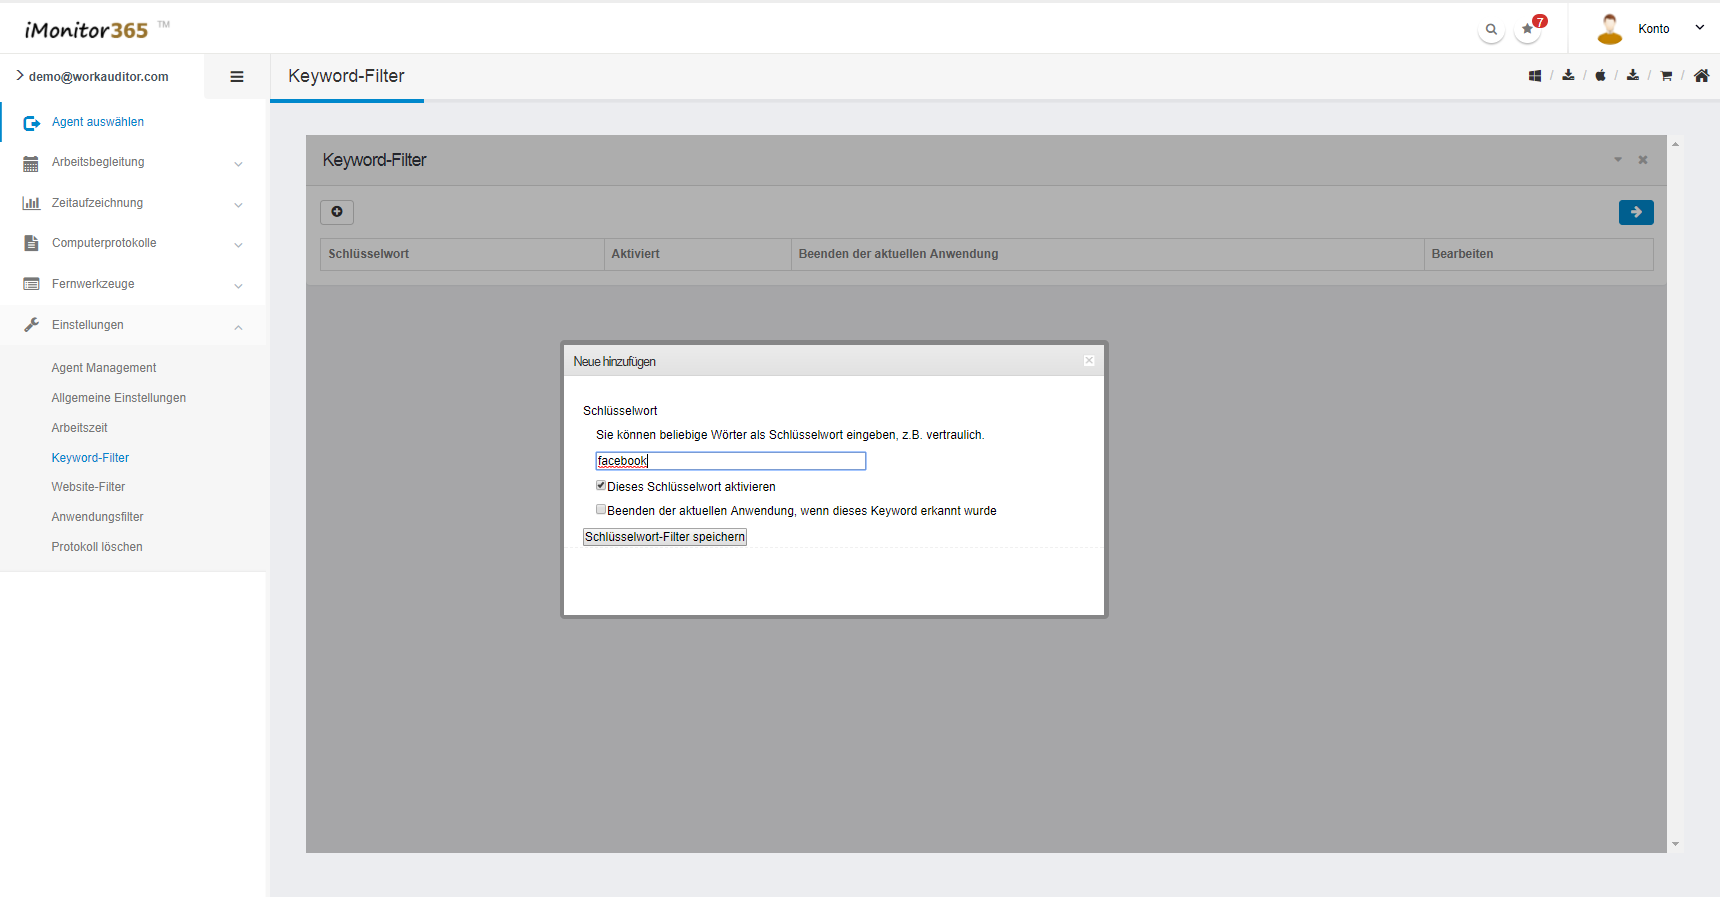The image size is (1720, 897).
Task: Click the blue arrow button
Action: click(1636, 212)
